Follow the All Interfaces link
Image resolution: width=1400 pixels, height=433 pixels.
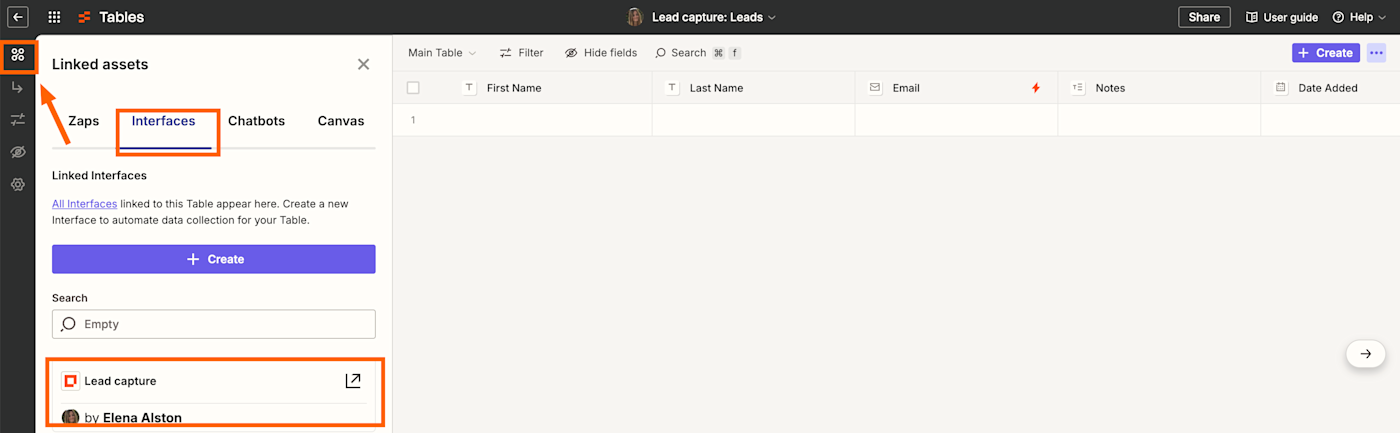pos(85,204)
